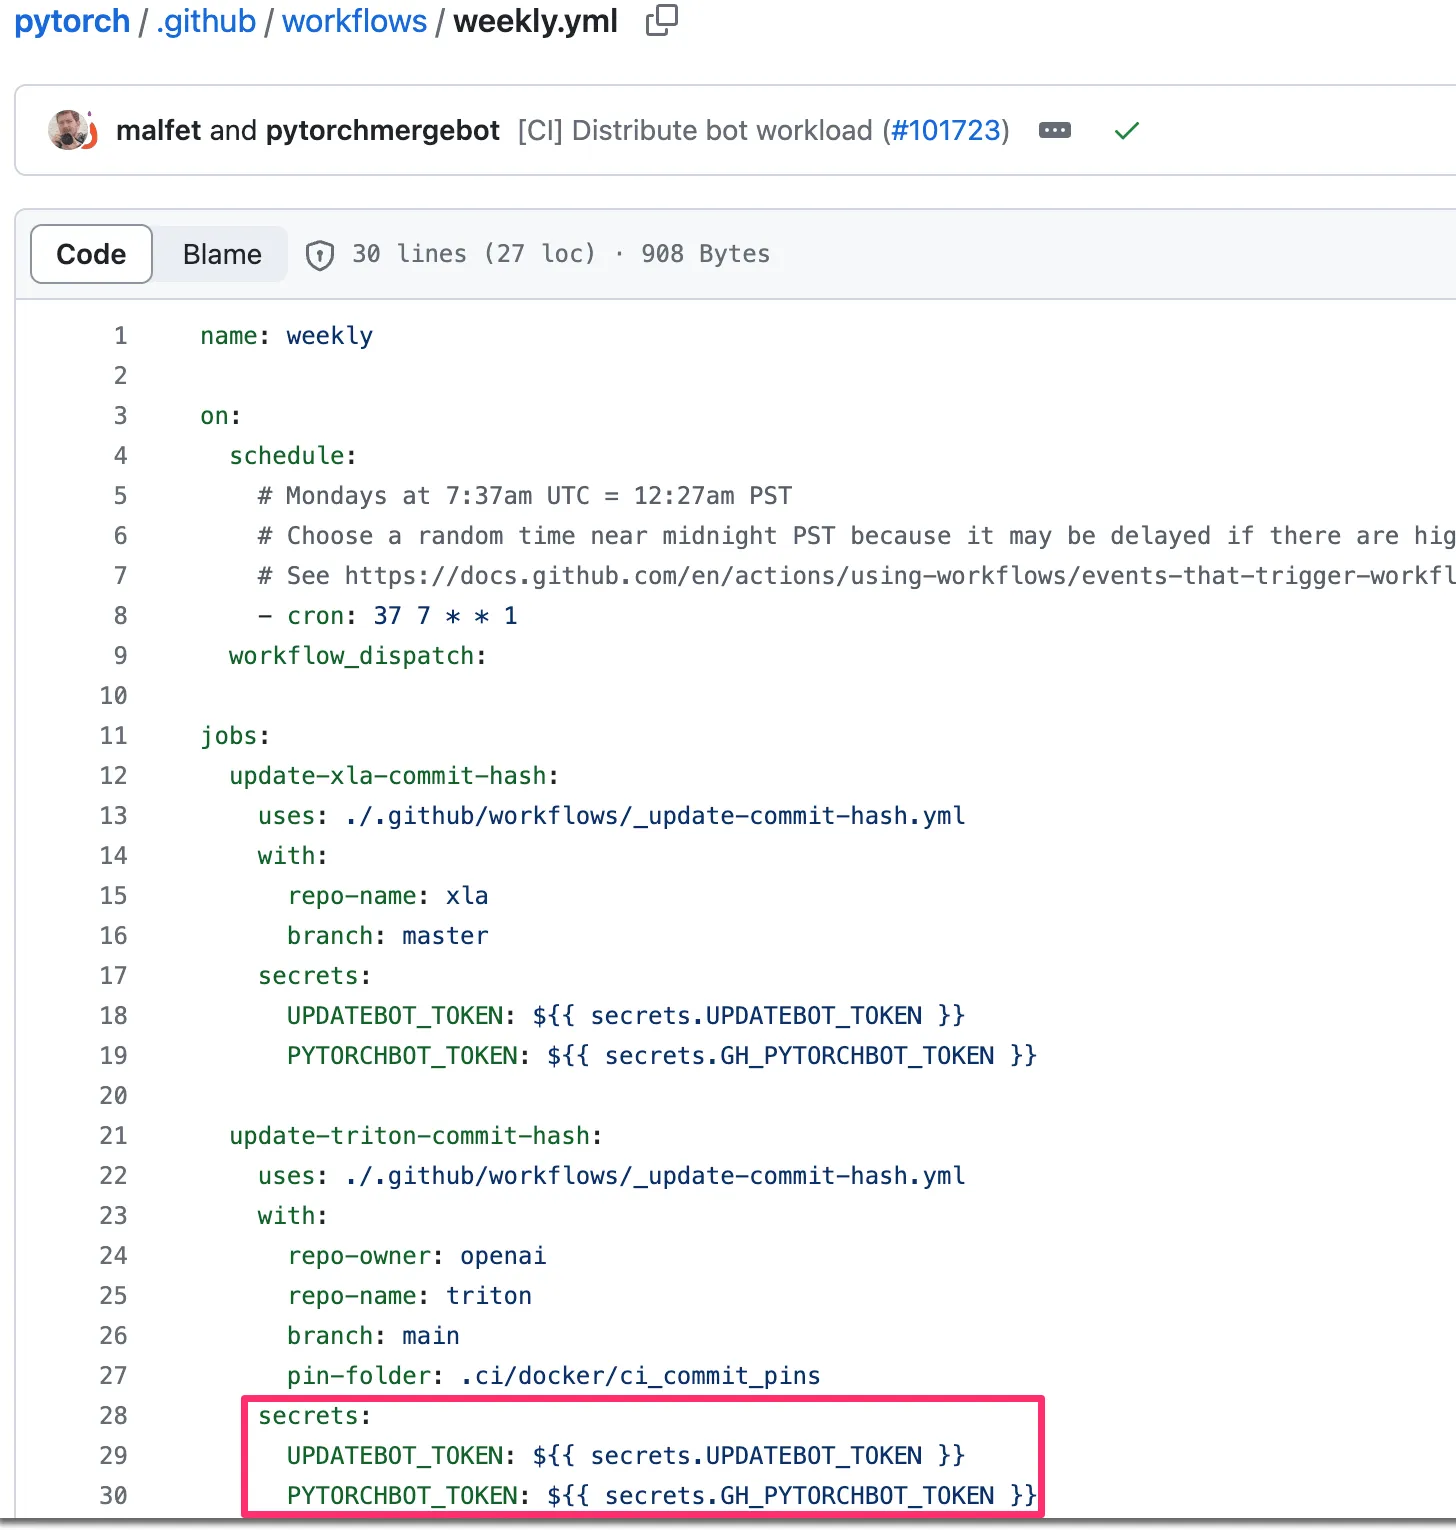
Task: Select the Code view tab
Action: point(91,255)
